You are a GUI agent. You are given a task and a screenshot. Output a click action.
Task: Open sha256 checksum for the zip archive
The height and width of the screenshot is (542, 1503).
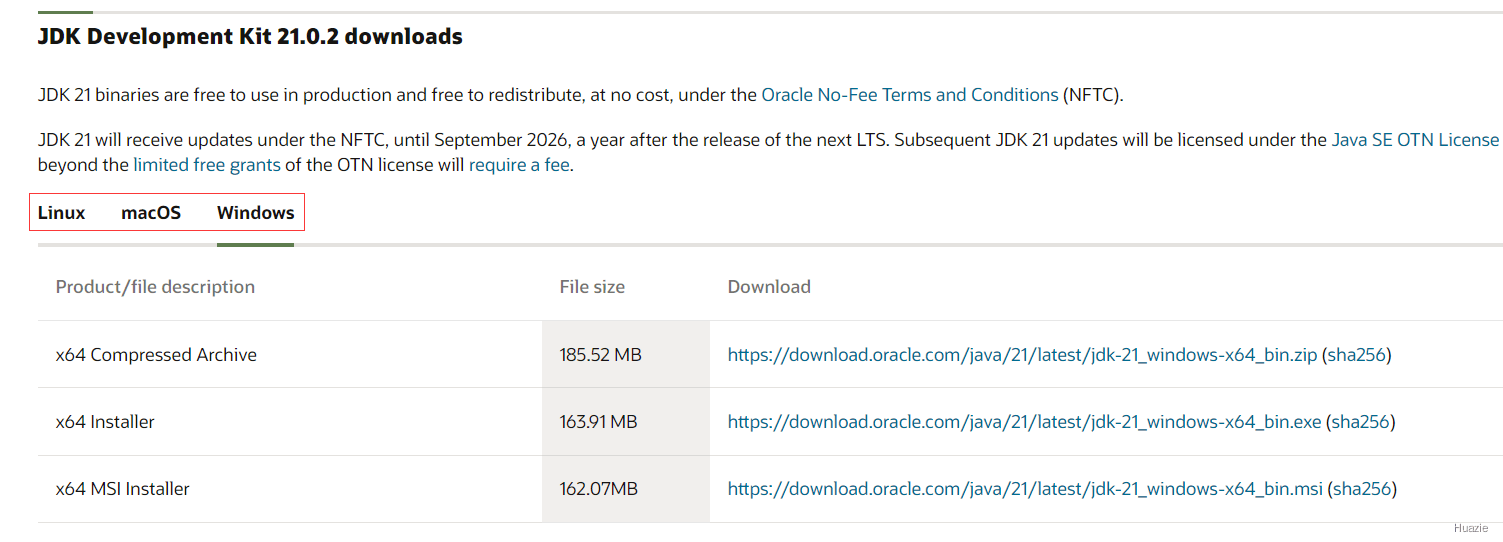[1357, 355]
